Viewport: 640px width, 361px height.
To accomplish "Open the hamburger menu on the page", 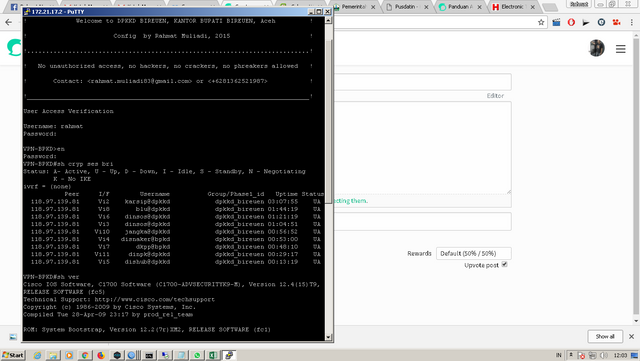I will click(621, 49).
